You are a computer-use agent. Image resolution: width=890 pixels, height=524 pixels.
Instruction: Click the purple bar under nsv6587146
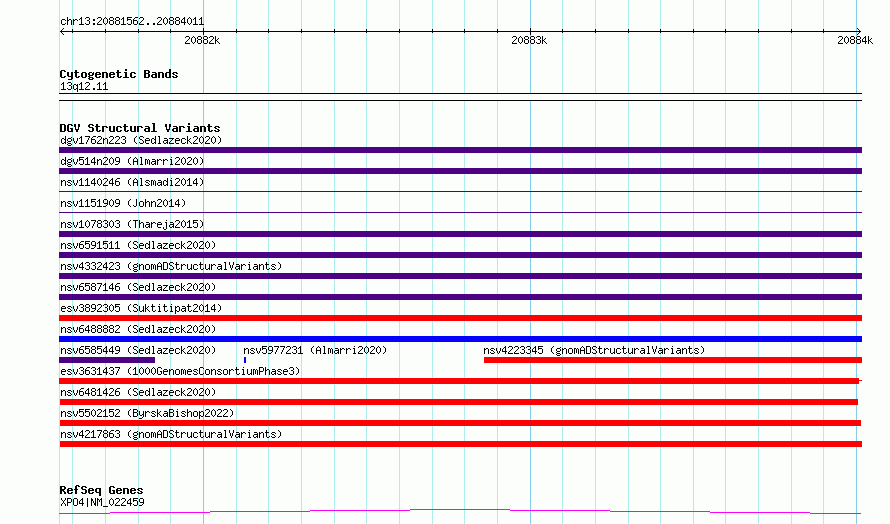coord(460,297)
